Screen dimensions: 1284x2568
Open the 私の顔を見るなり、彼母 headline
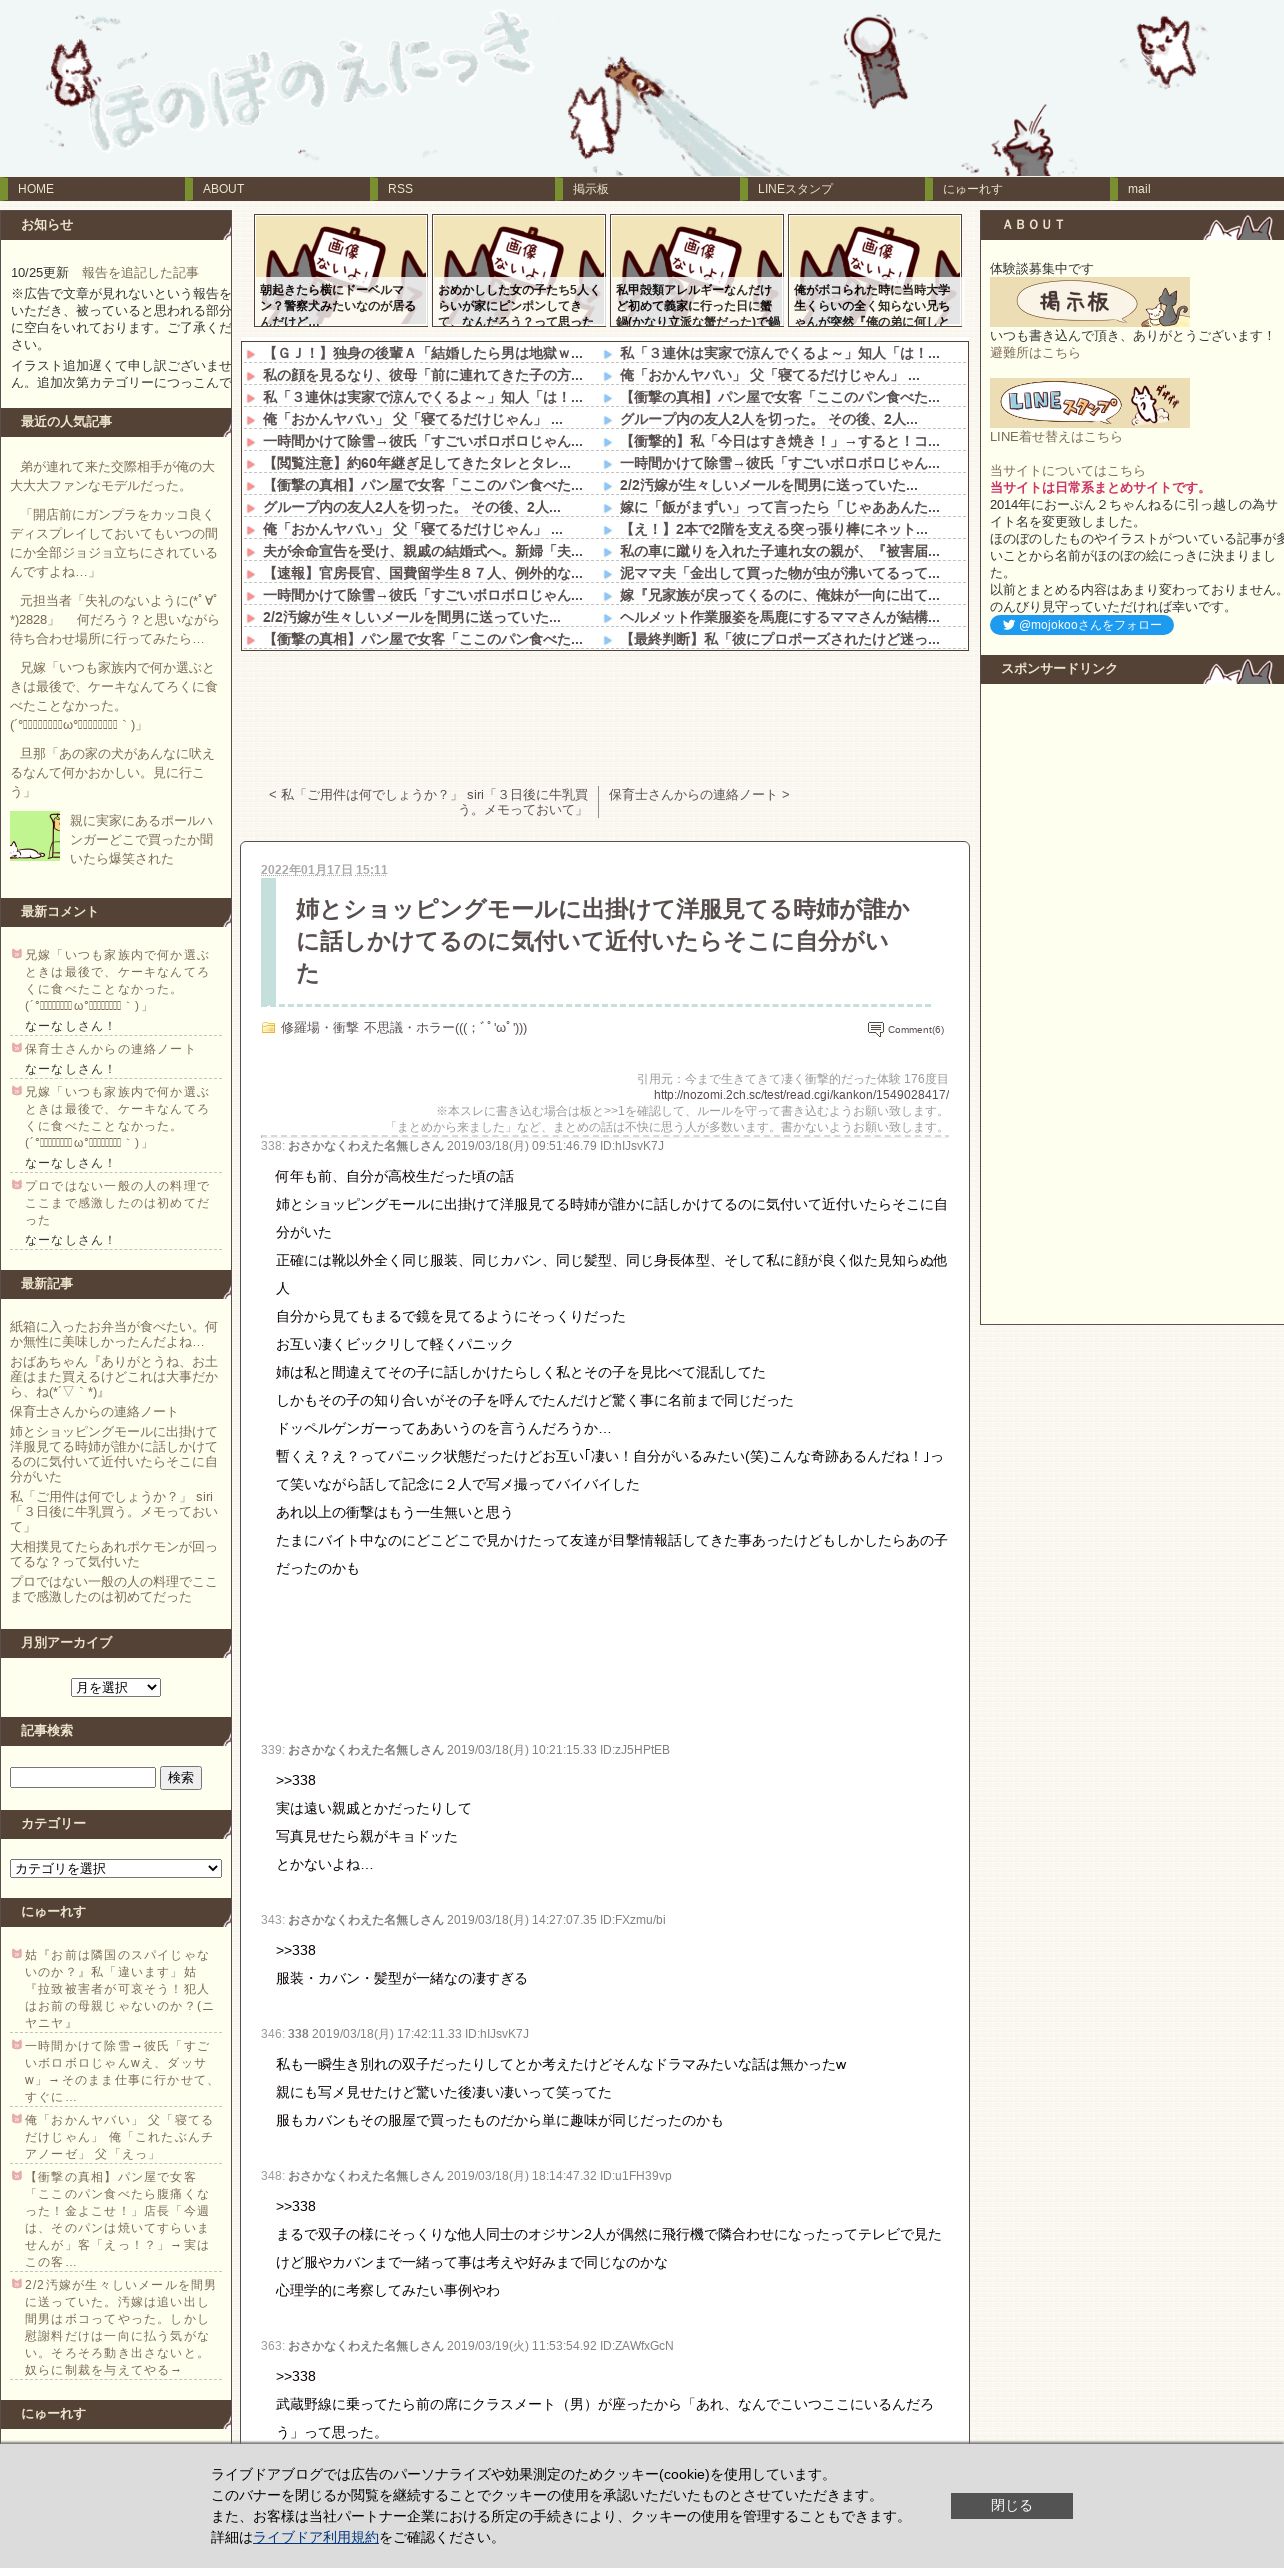pos(423,376)
